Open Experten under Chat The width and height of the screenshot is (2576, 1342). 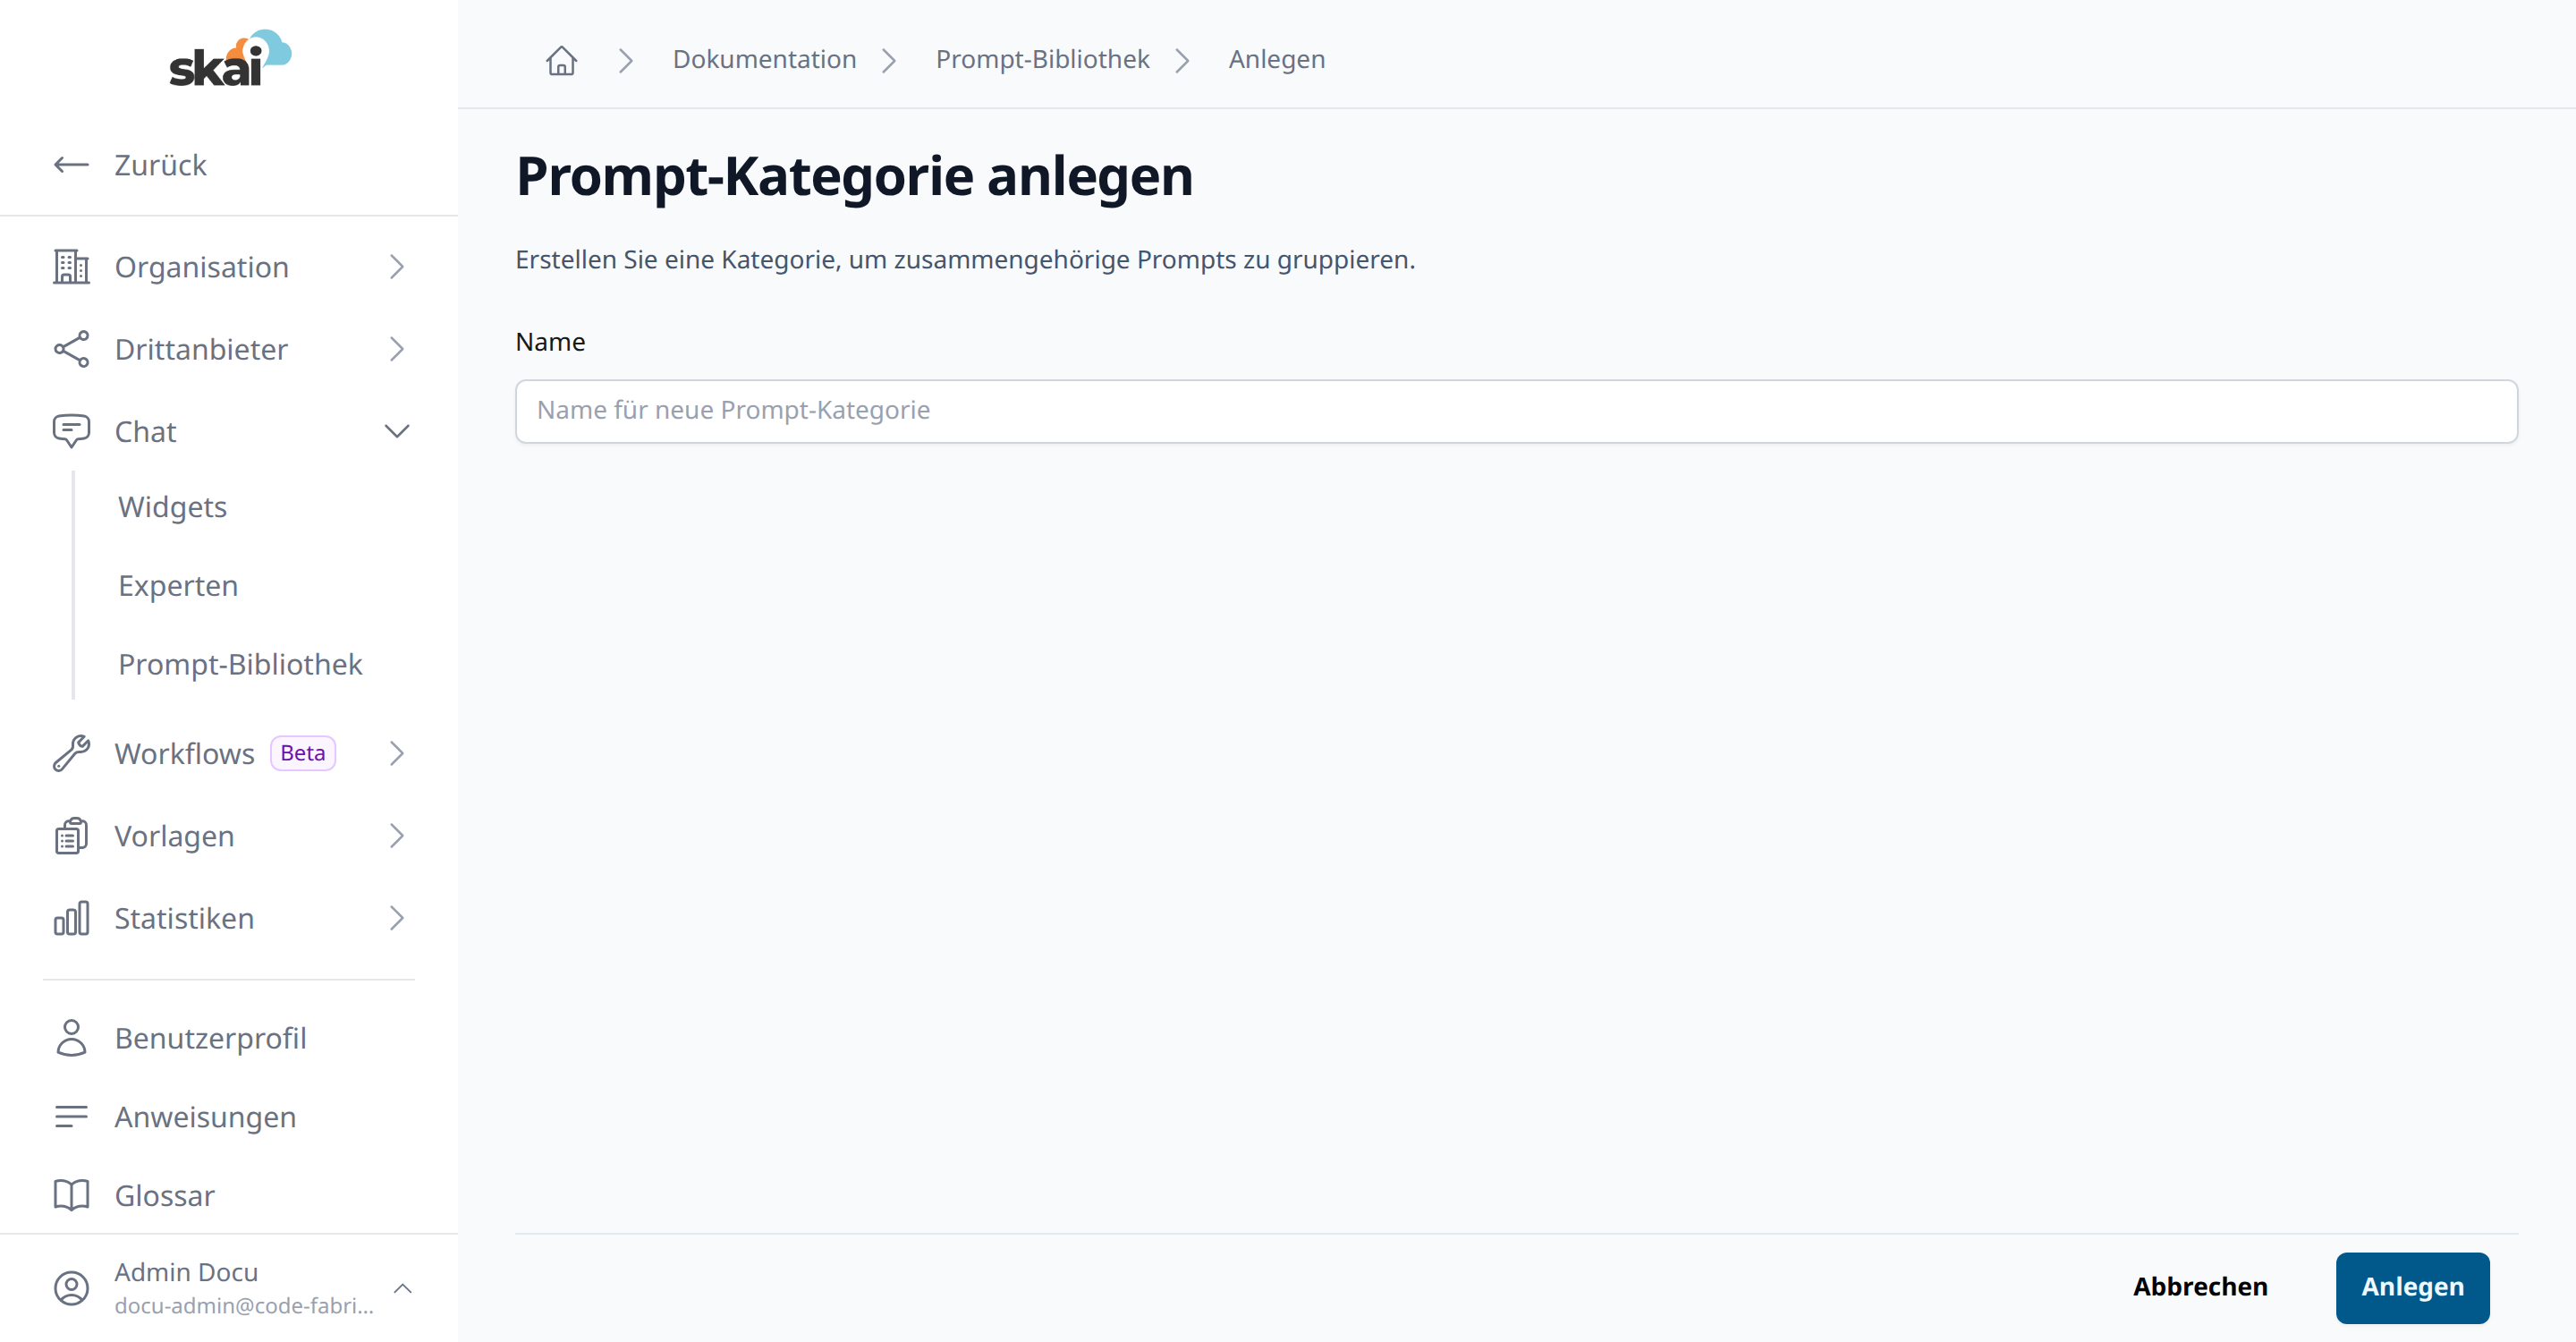[178, 586]
